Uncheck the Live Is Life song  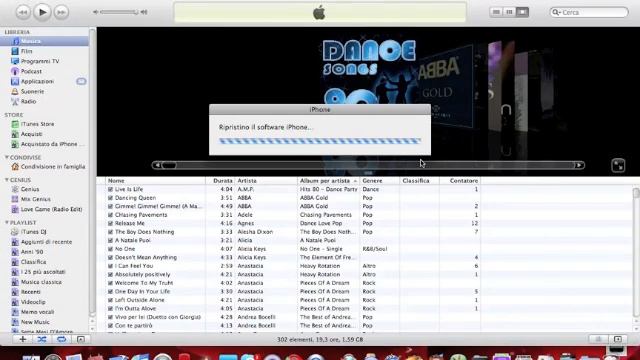click(110, 189)
